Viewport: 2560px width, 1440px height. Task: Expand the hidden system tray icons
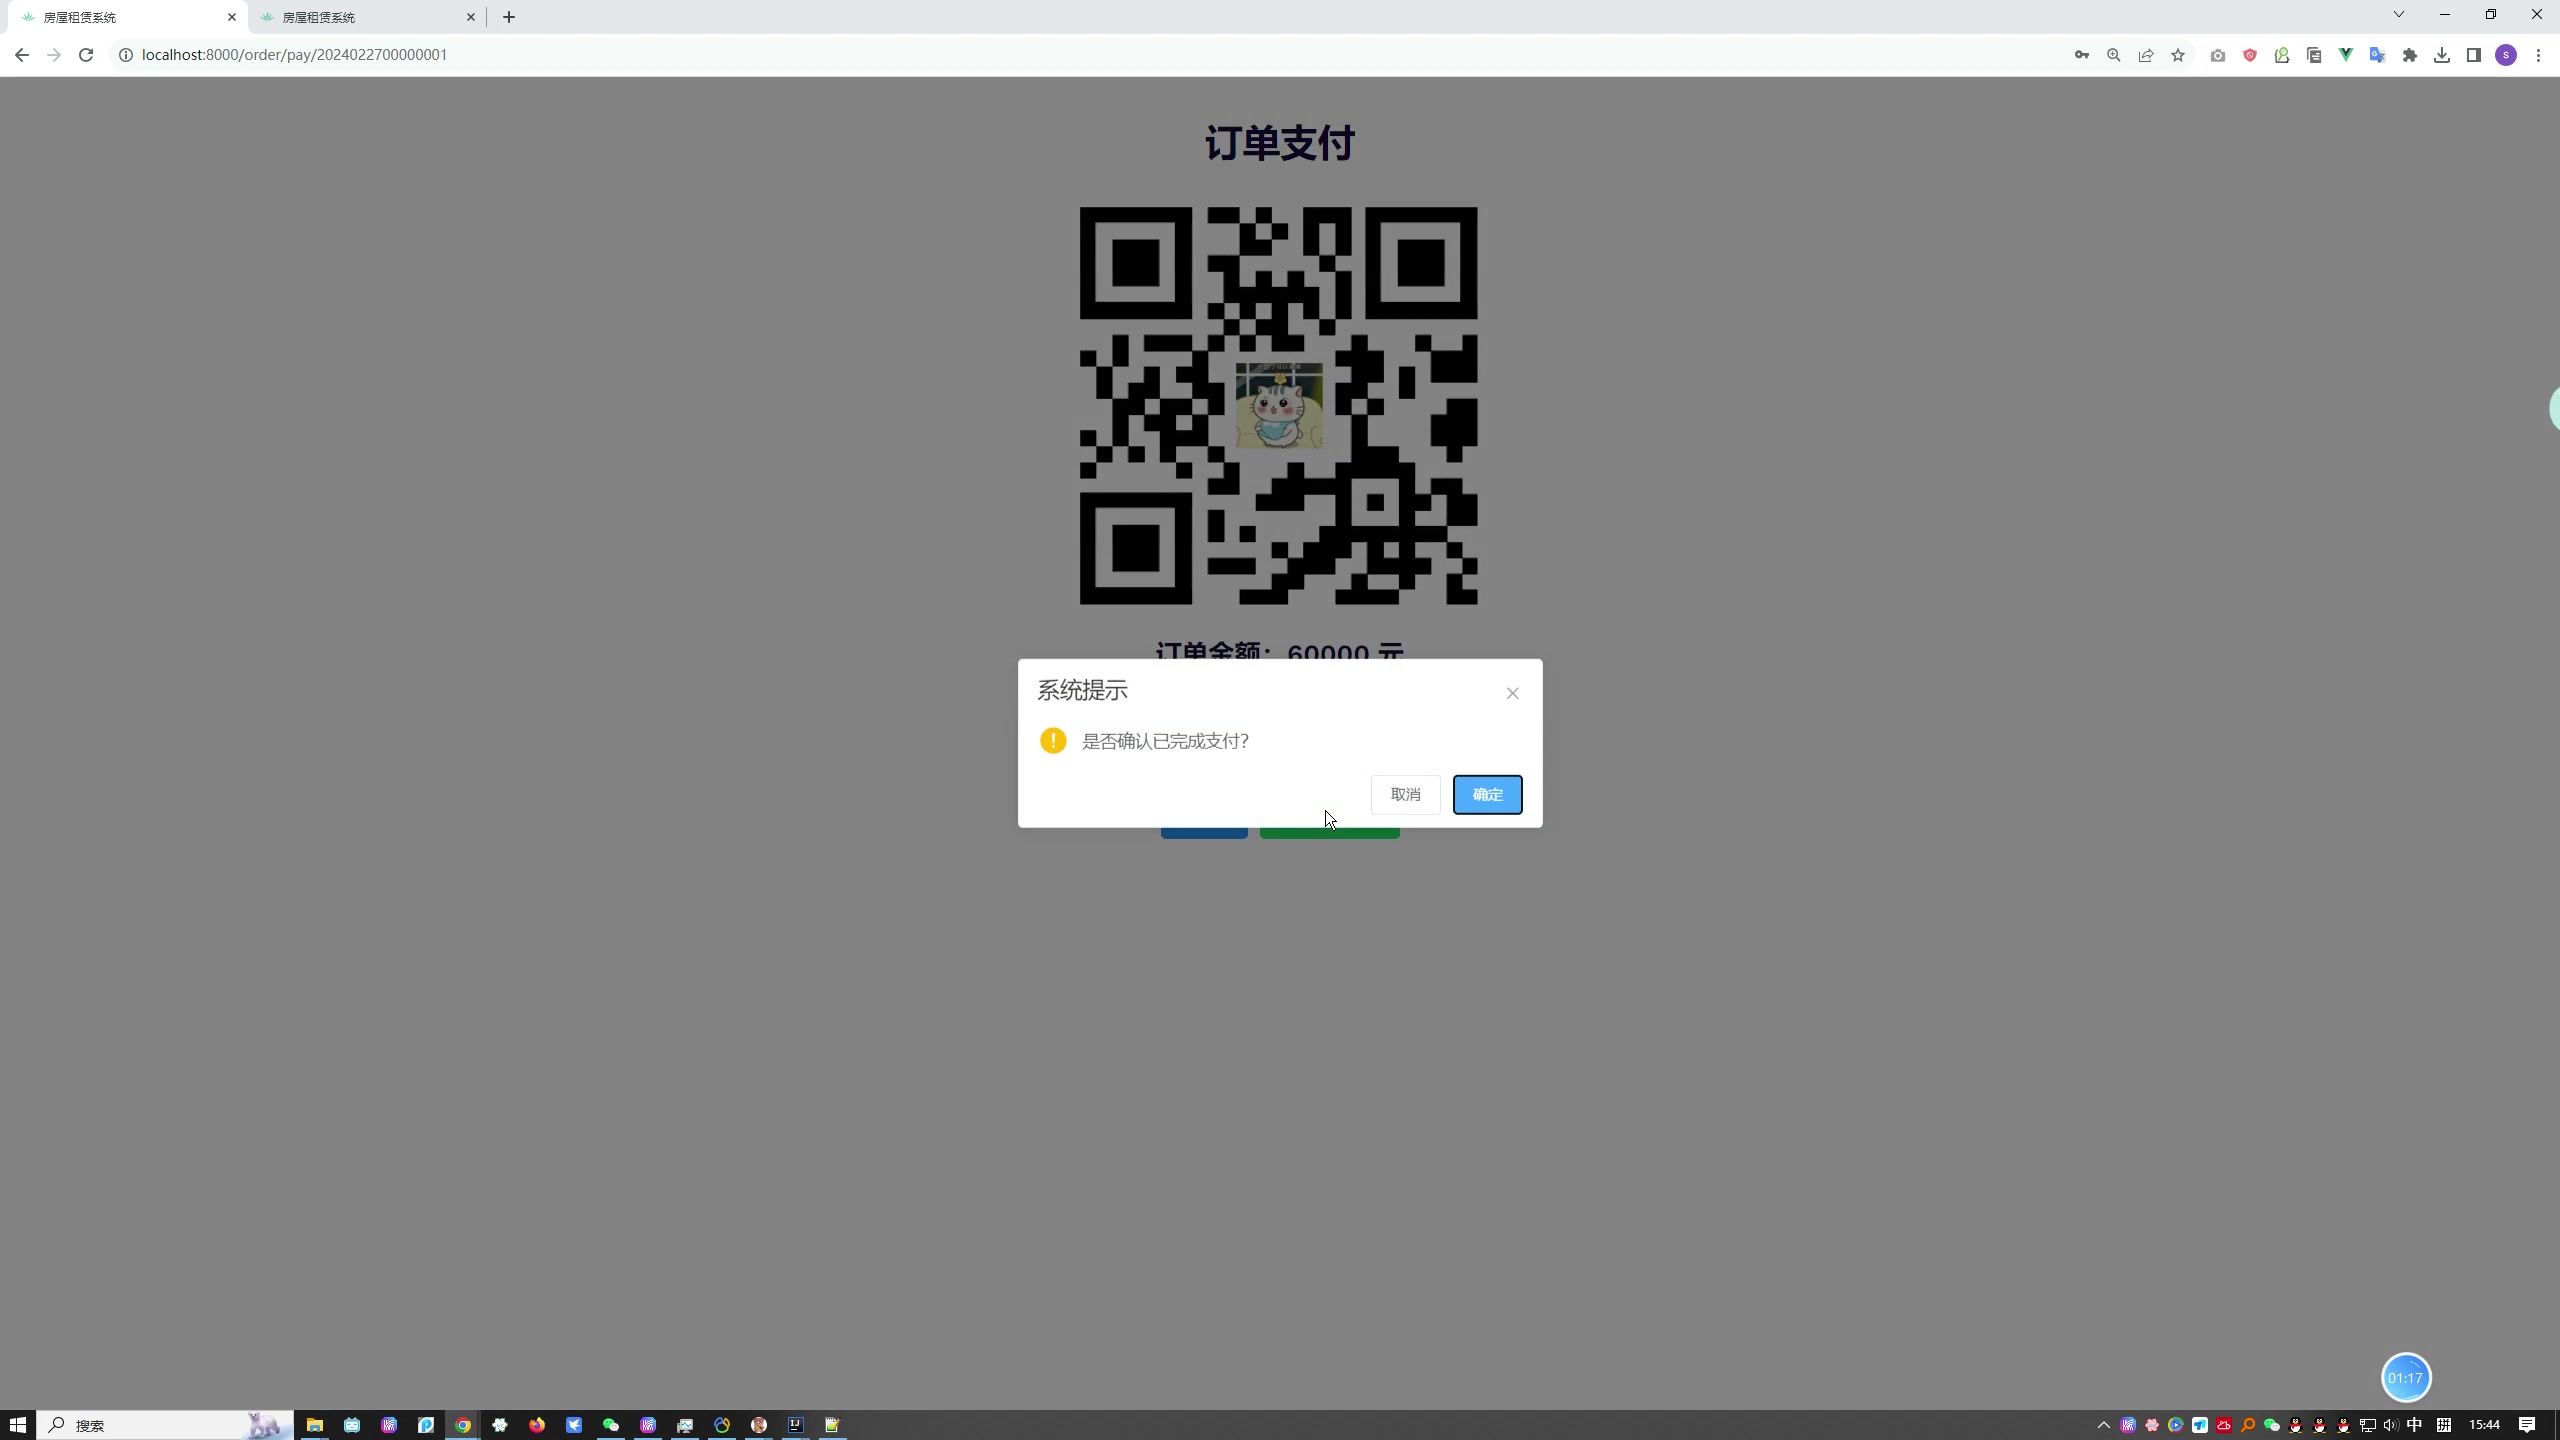pos(2104,1425)
